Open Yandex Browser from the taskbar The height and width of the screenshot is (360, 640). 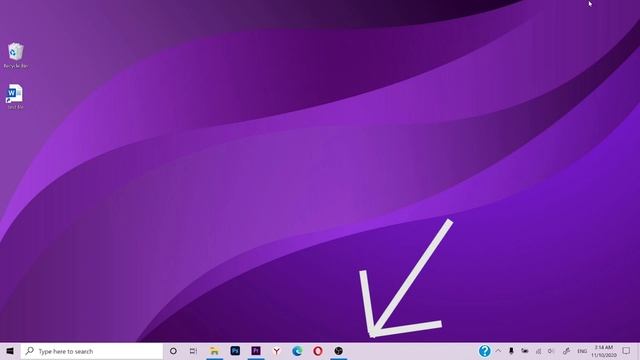tap(277, 351)
